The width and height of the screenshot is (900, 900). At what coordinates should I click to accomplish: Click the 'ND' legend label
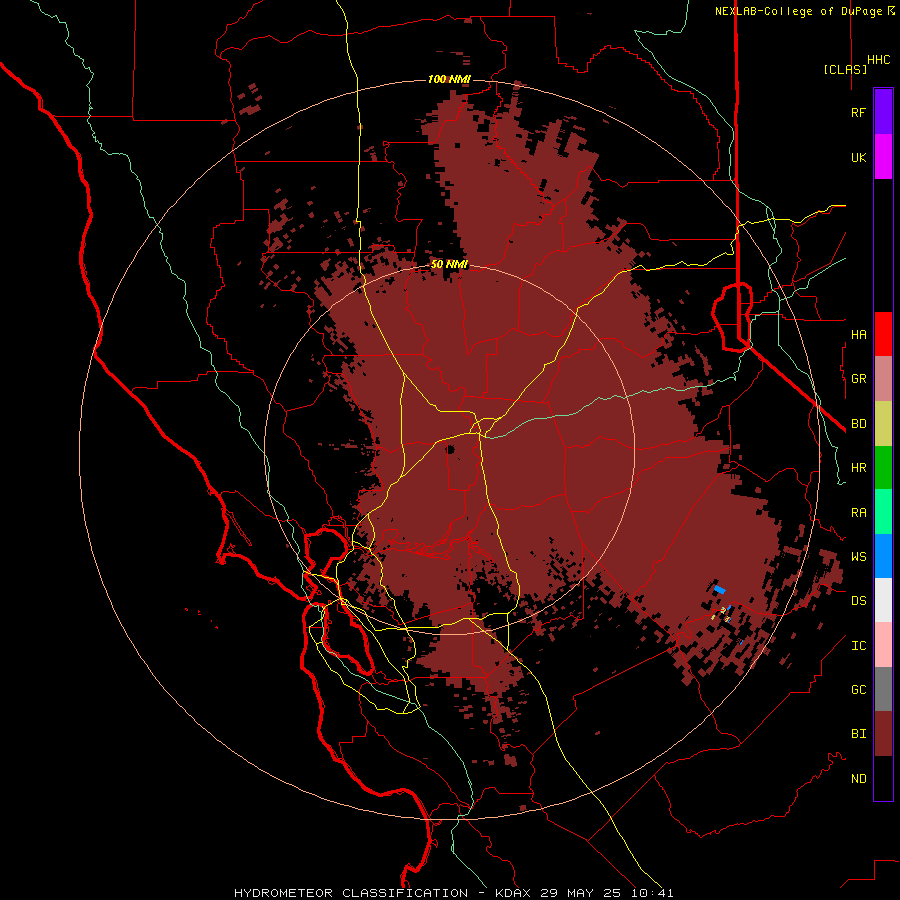[859, 779]
